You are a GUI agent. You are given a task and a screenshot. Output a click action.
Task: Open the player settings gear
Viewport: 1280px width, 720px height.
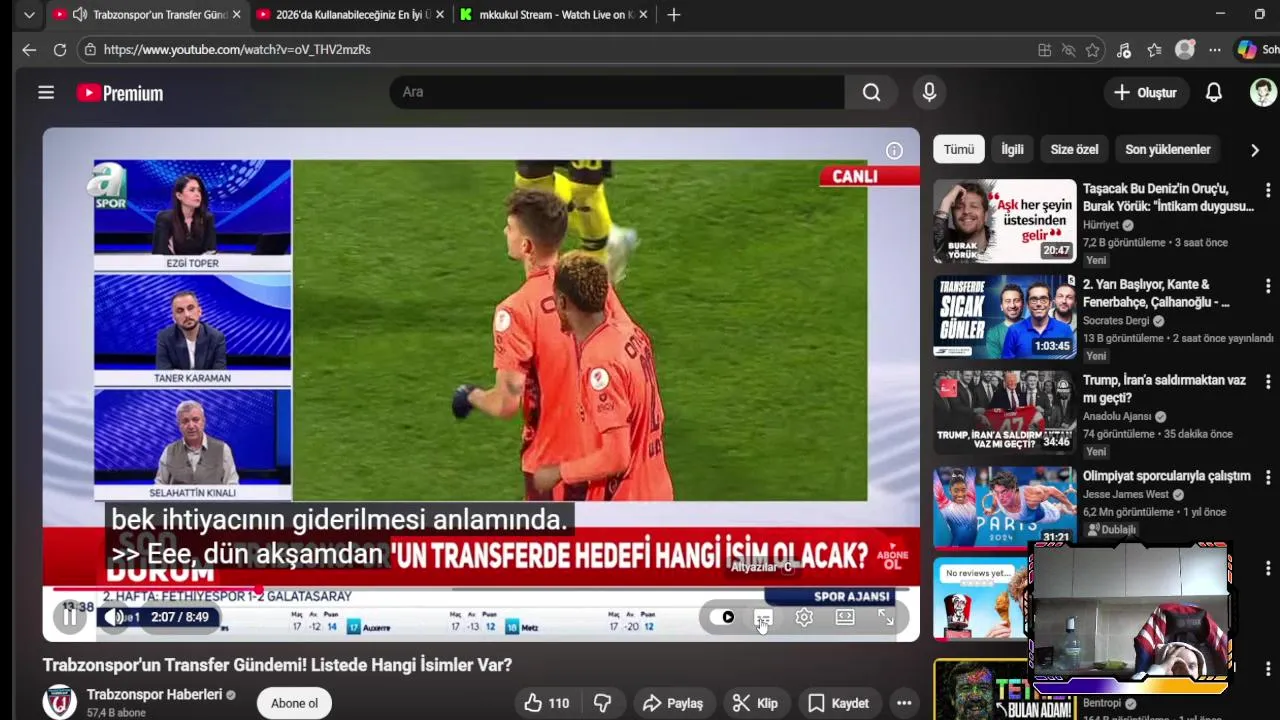804,618
